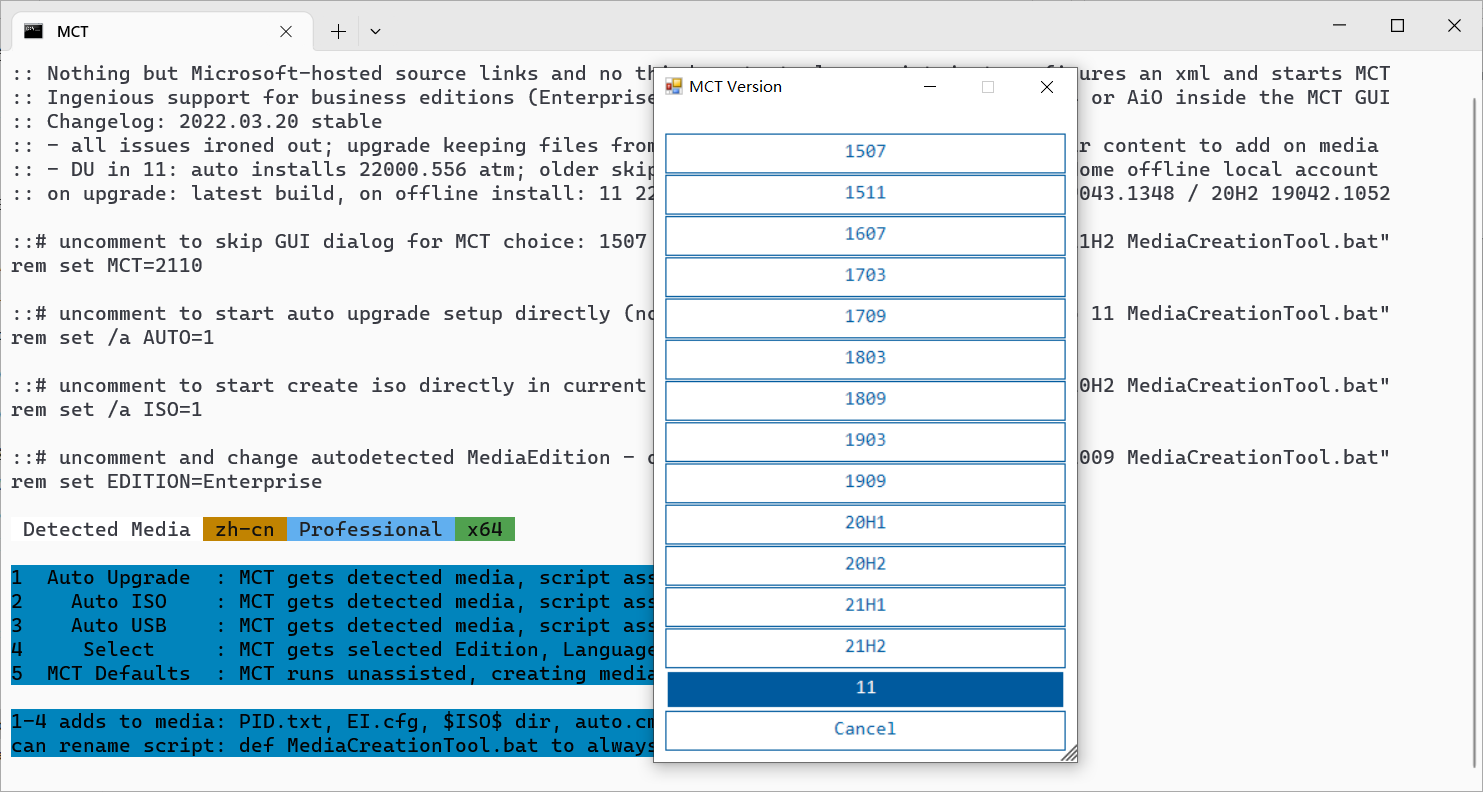This screenshot has width=1483, height=792.
Task: Select the 1809 version button
Action: click(x=865, y=399)
